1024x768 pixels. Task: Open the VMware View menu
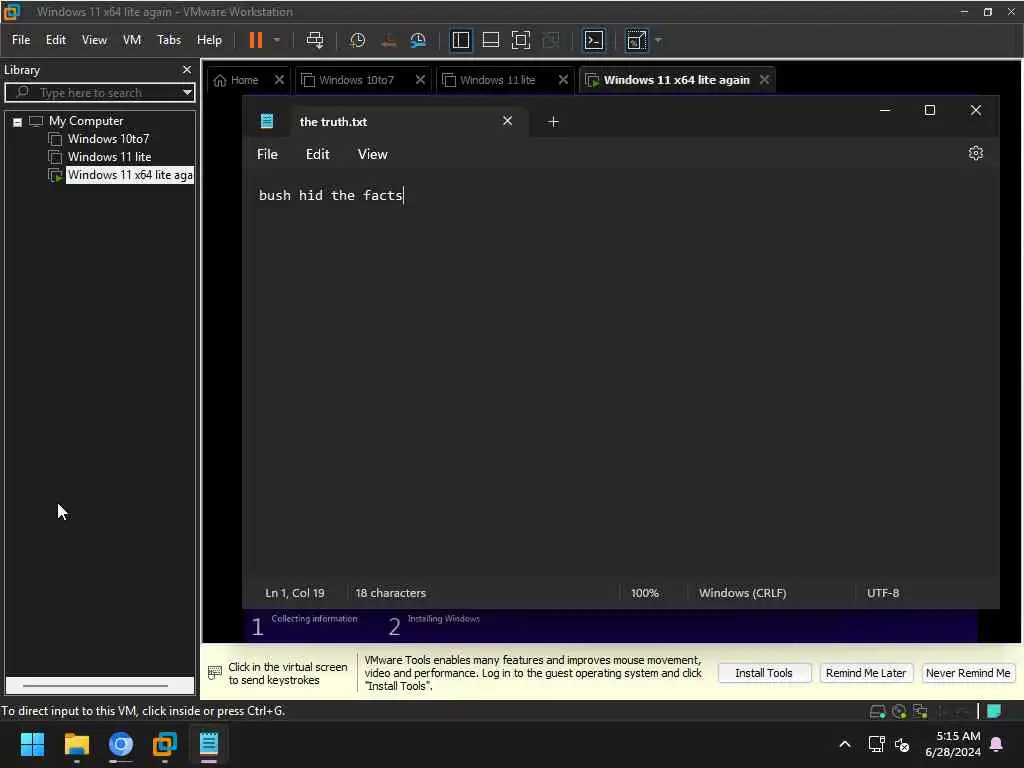click(94, 40)
